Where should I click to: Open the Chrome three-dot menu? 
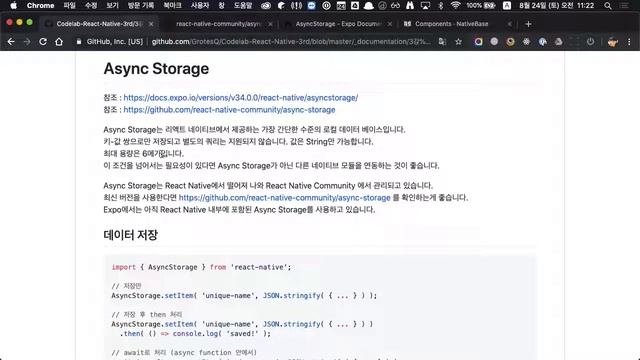629,42
